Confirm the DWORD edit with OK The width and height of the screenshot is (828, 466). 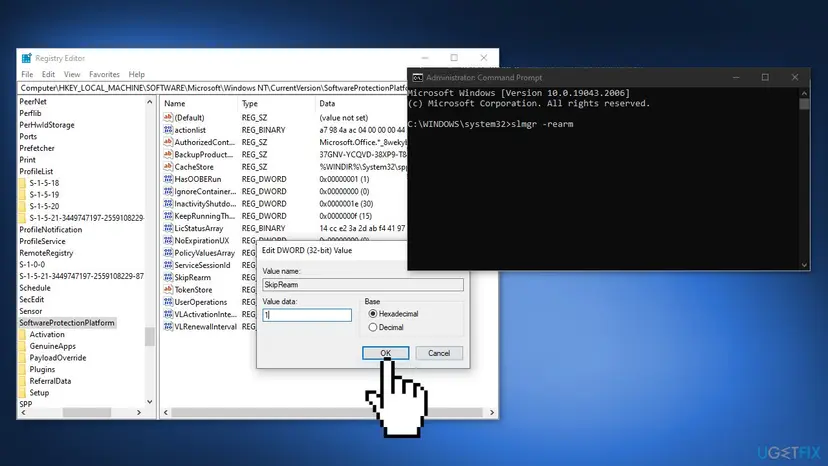[x=385, y=353]
